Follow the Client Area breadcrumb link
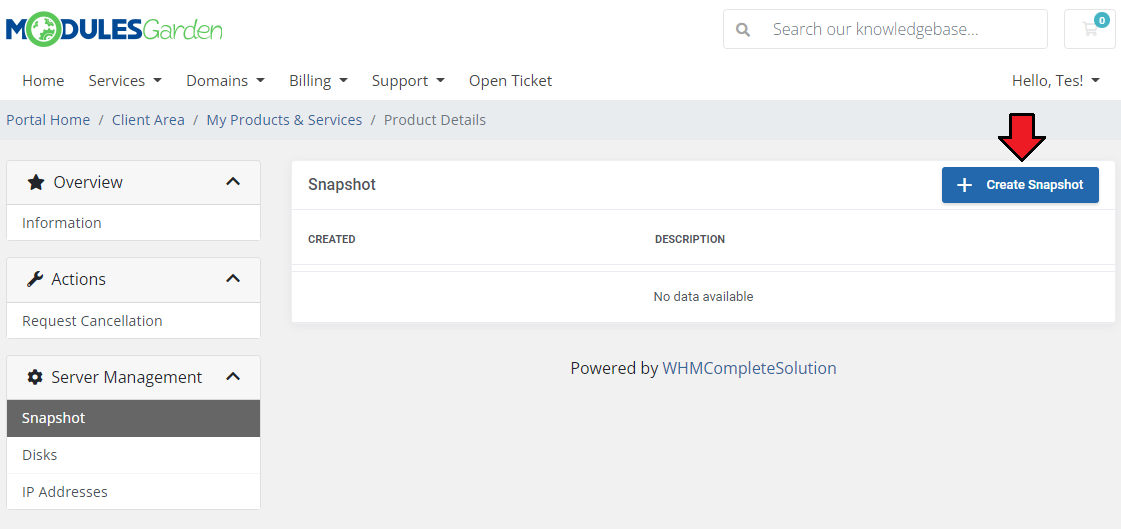 click(x=148, y=120)
